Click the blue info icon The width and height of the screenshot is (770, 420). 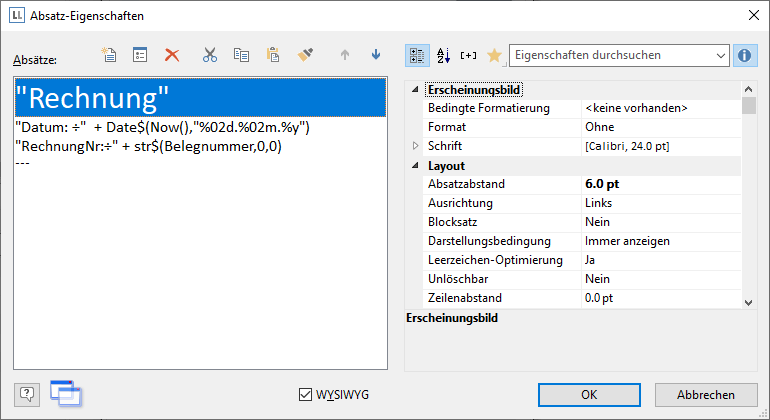744,55
